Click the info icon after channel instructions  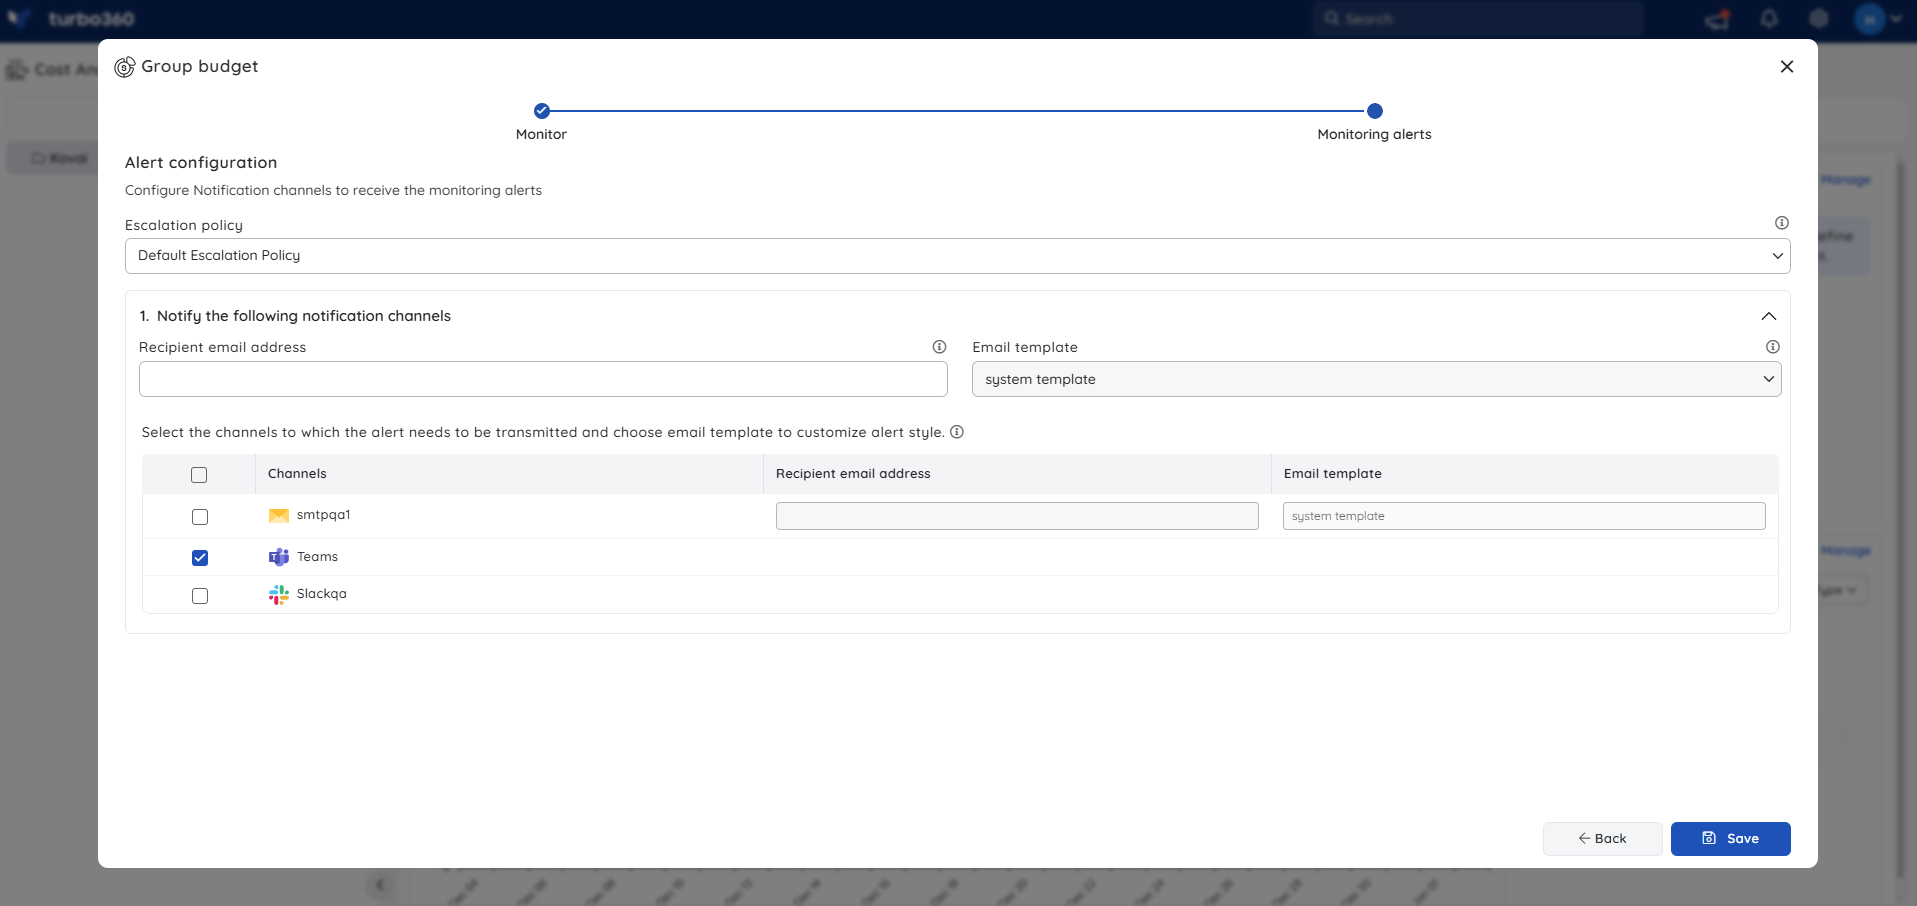(x=956, y=432)
